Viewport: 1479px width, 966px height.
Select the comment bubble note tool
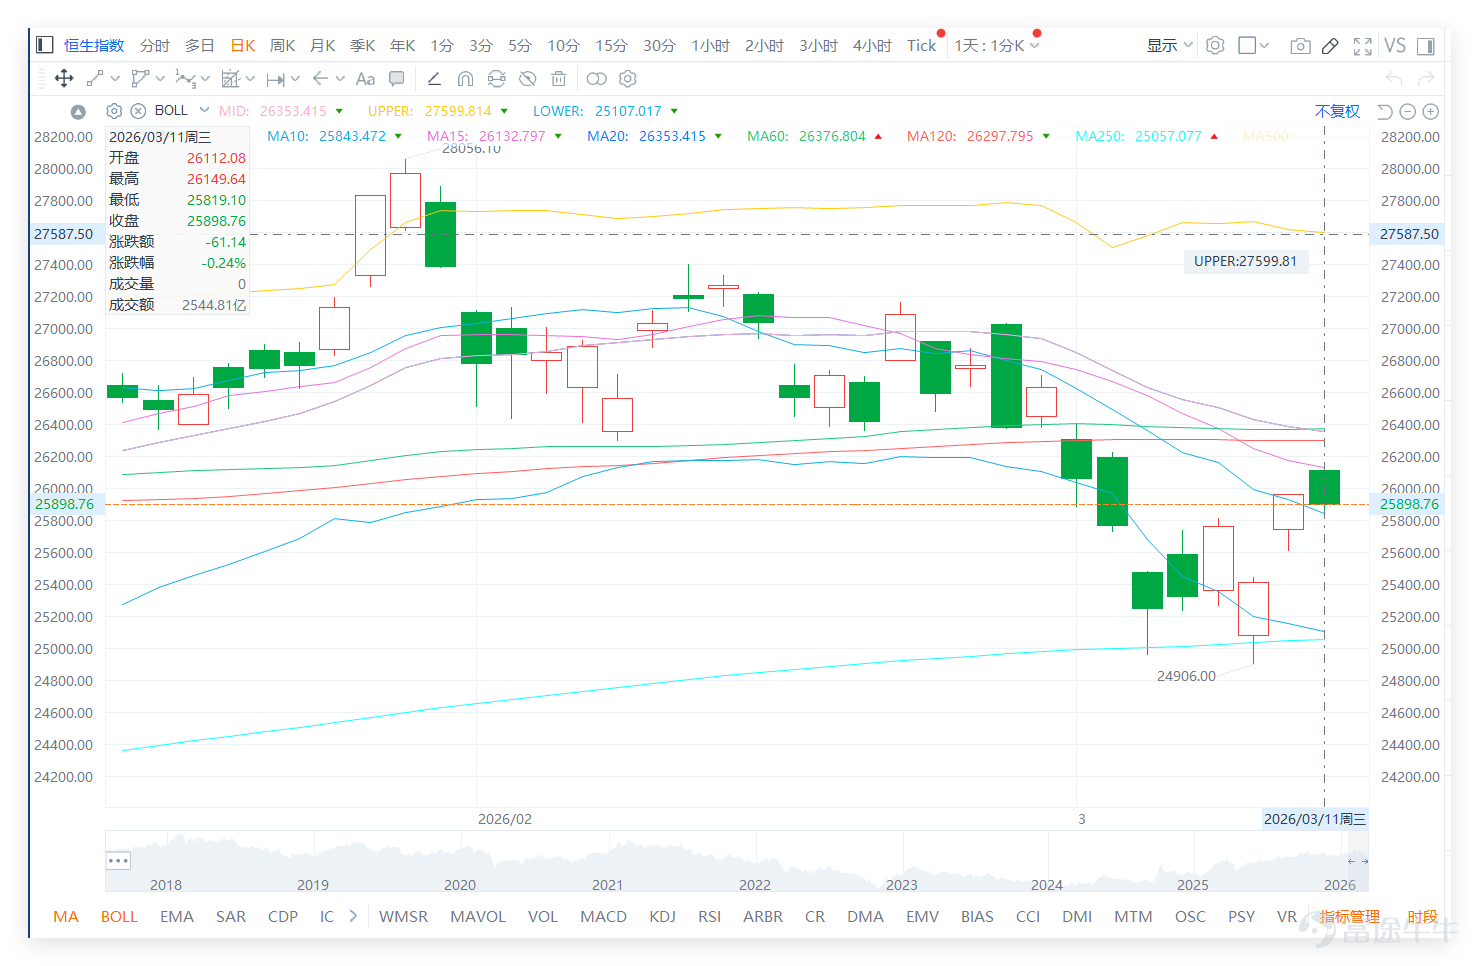coord(397,79)
